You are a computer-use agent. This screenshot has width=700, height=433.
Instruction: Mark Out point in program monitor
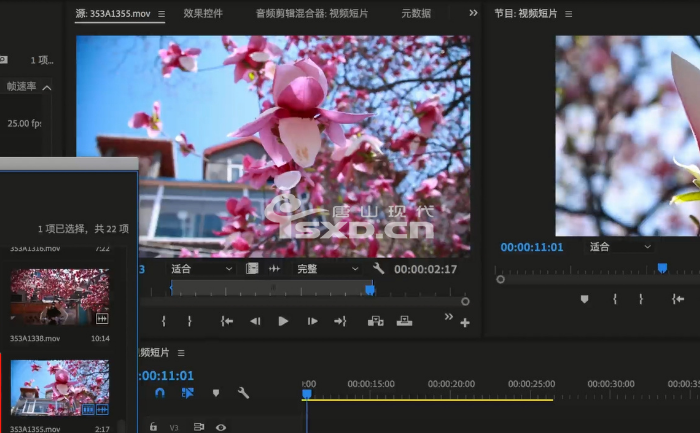pyautogui.click(x=641, y=299)
